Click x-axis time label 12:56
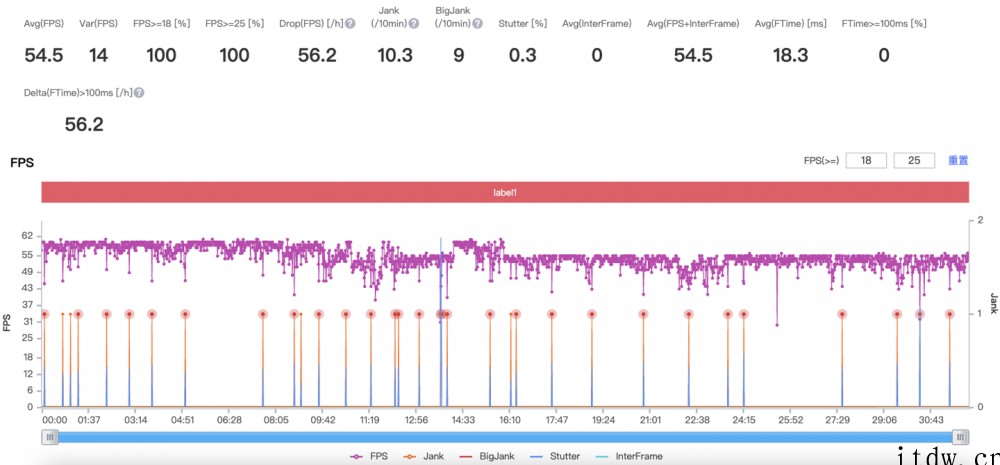Viewport: 1000px width, 465px height. (x=416, y=420)
